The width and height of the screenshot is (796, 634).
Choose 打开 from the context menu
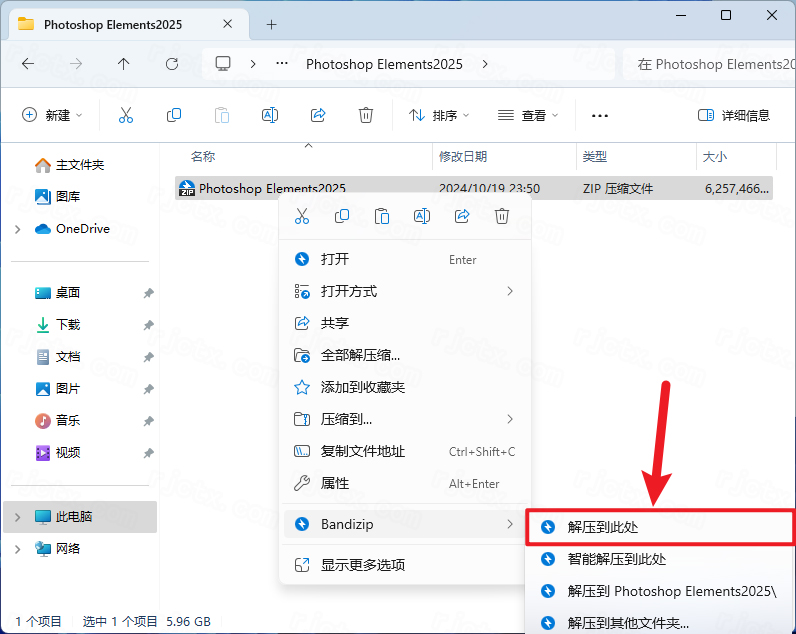click(x=405, y=259)
